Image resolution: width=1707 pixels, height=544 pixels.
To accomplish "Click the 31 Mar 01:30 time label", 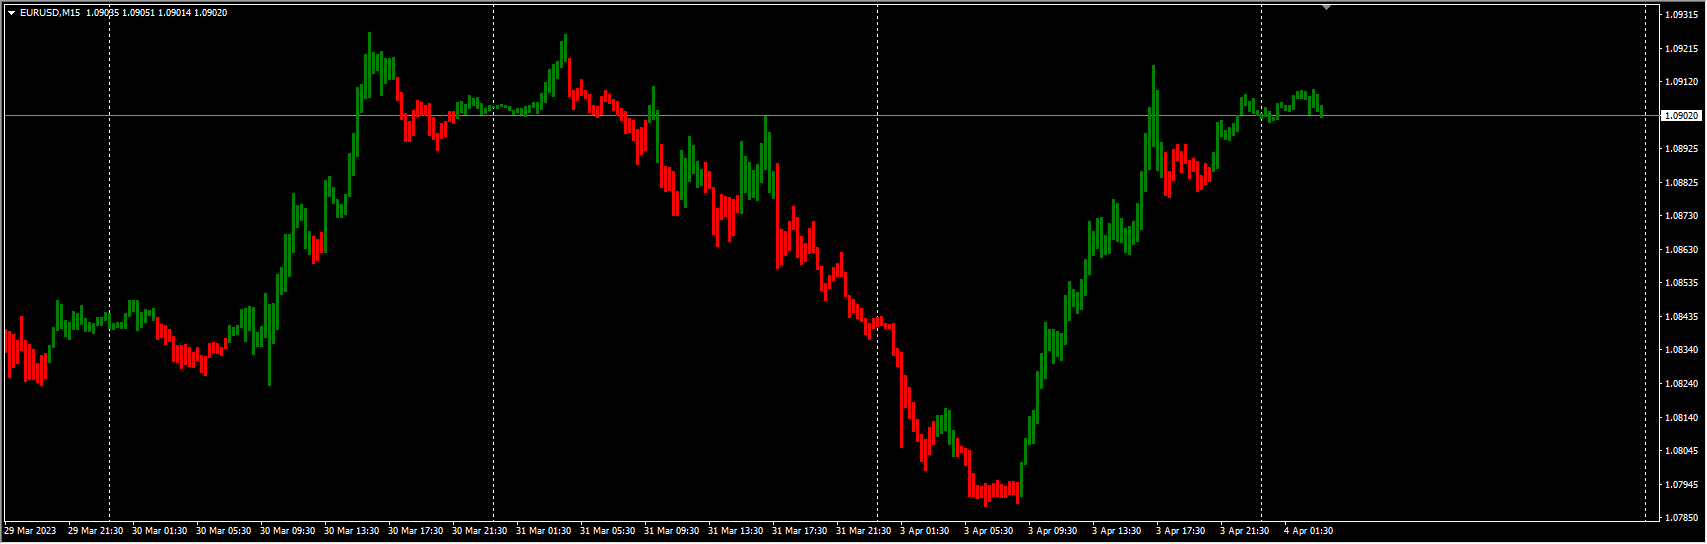I will (543, 531).
